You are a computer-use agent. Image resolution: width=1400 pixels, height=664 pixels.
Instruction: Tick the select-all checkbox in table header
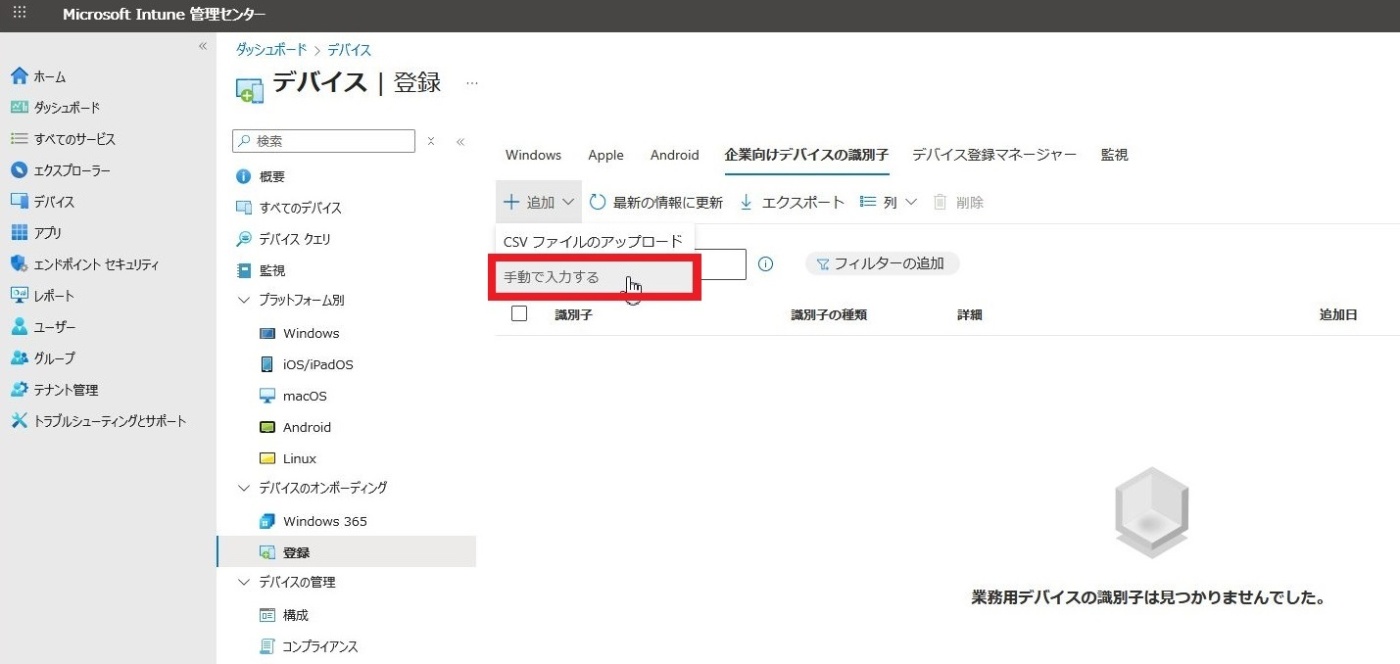tap(519, 314)
